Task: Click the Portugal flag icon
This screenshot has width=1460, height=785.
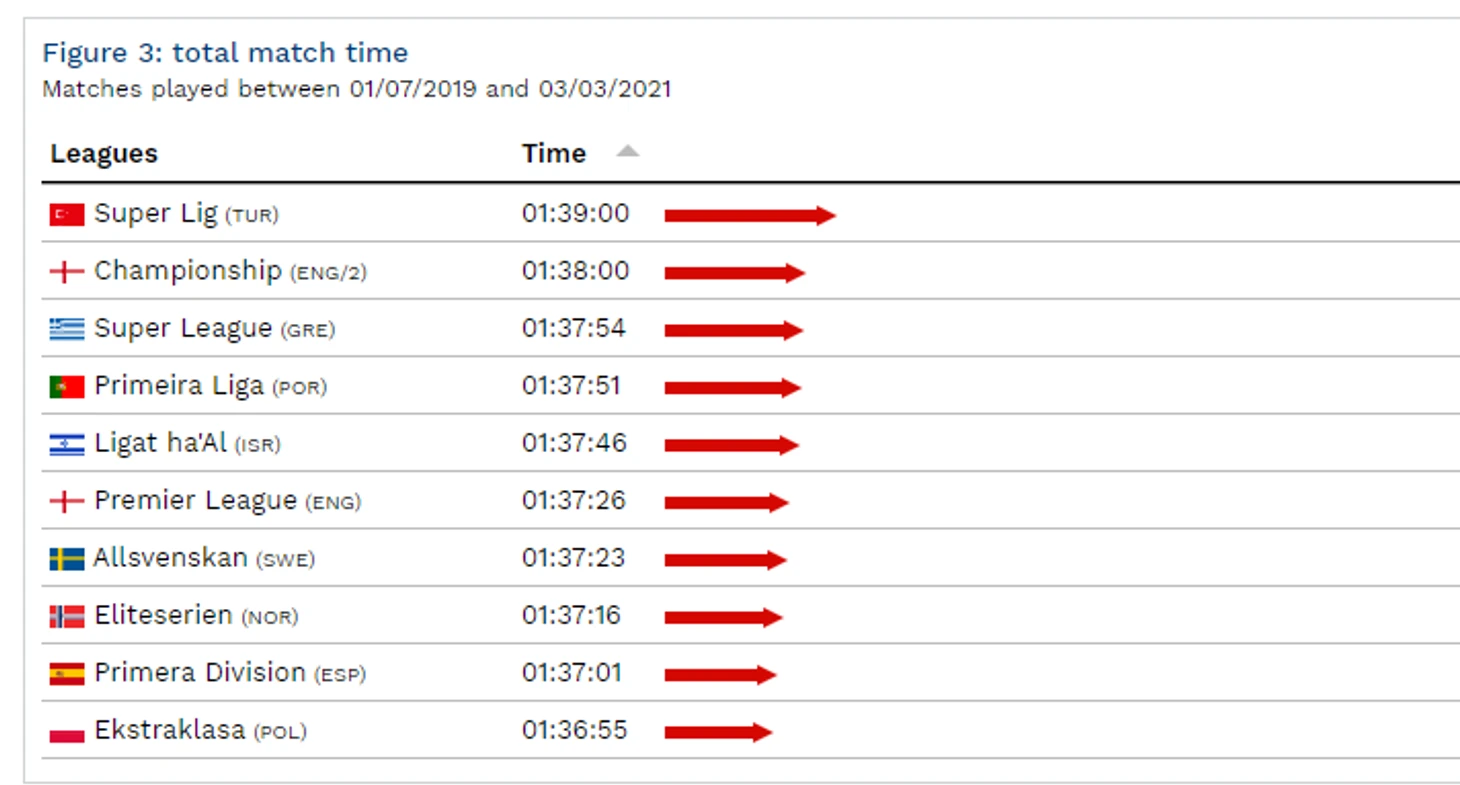Action: (x=67, y=387)
